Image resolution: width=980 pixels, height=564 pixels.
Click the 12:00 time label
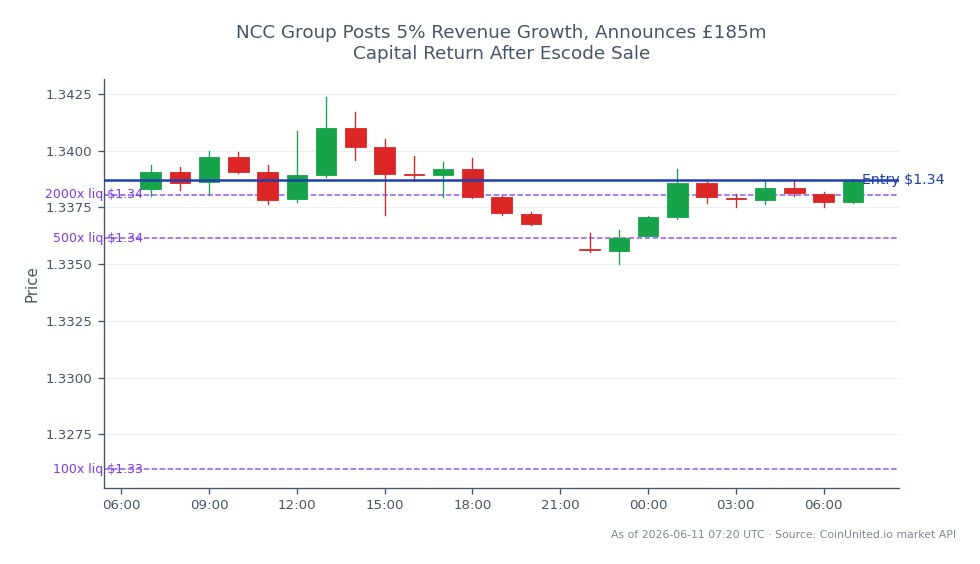coord(297,505)
